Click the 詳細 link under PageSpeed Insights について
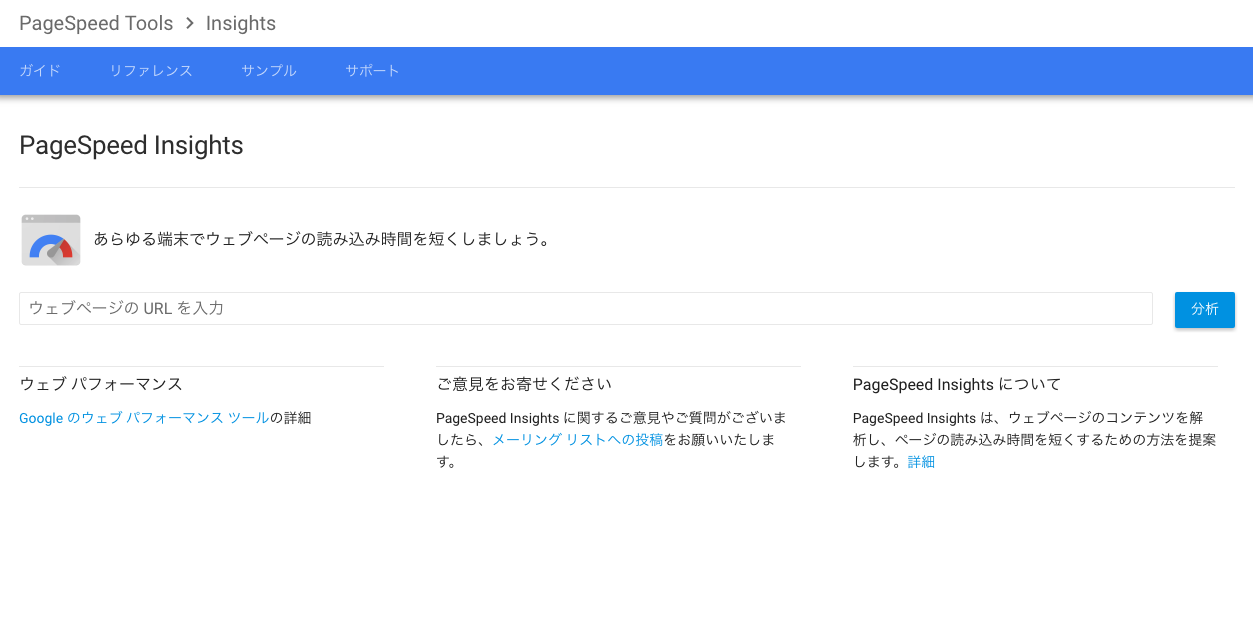This screenshot has height=641, width=1253. tap(921, 462)
